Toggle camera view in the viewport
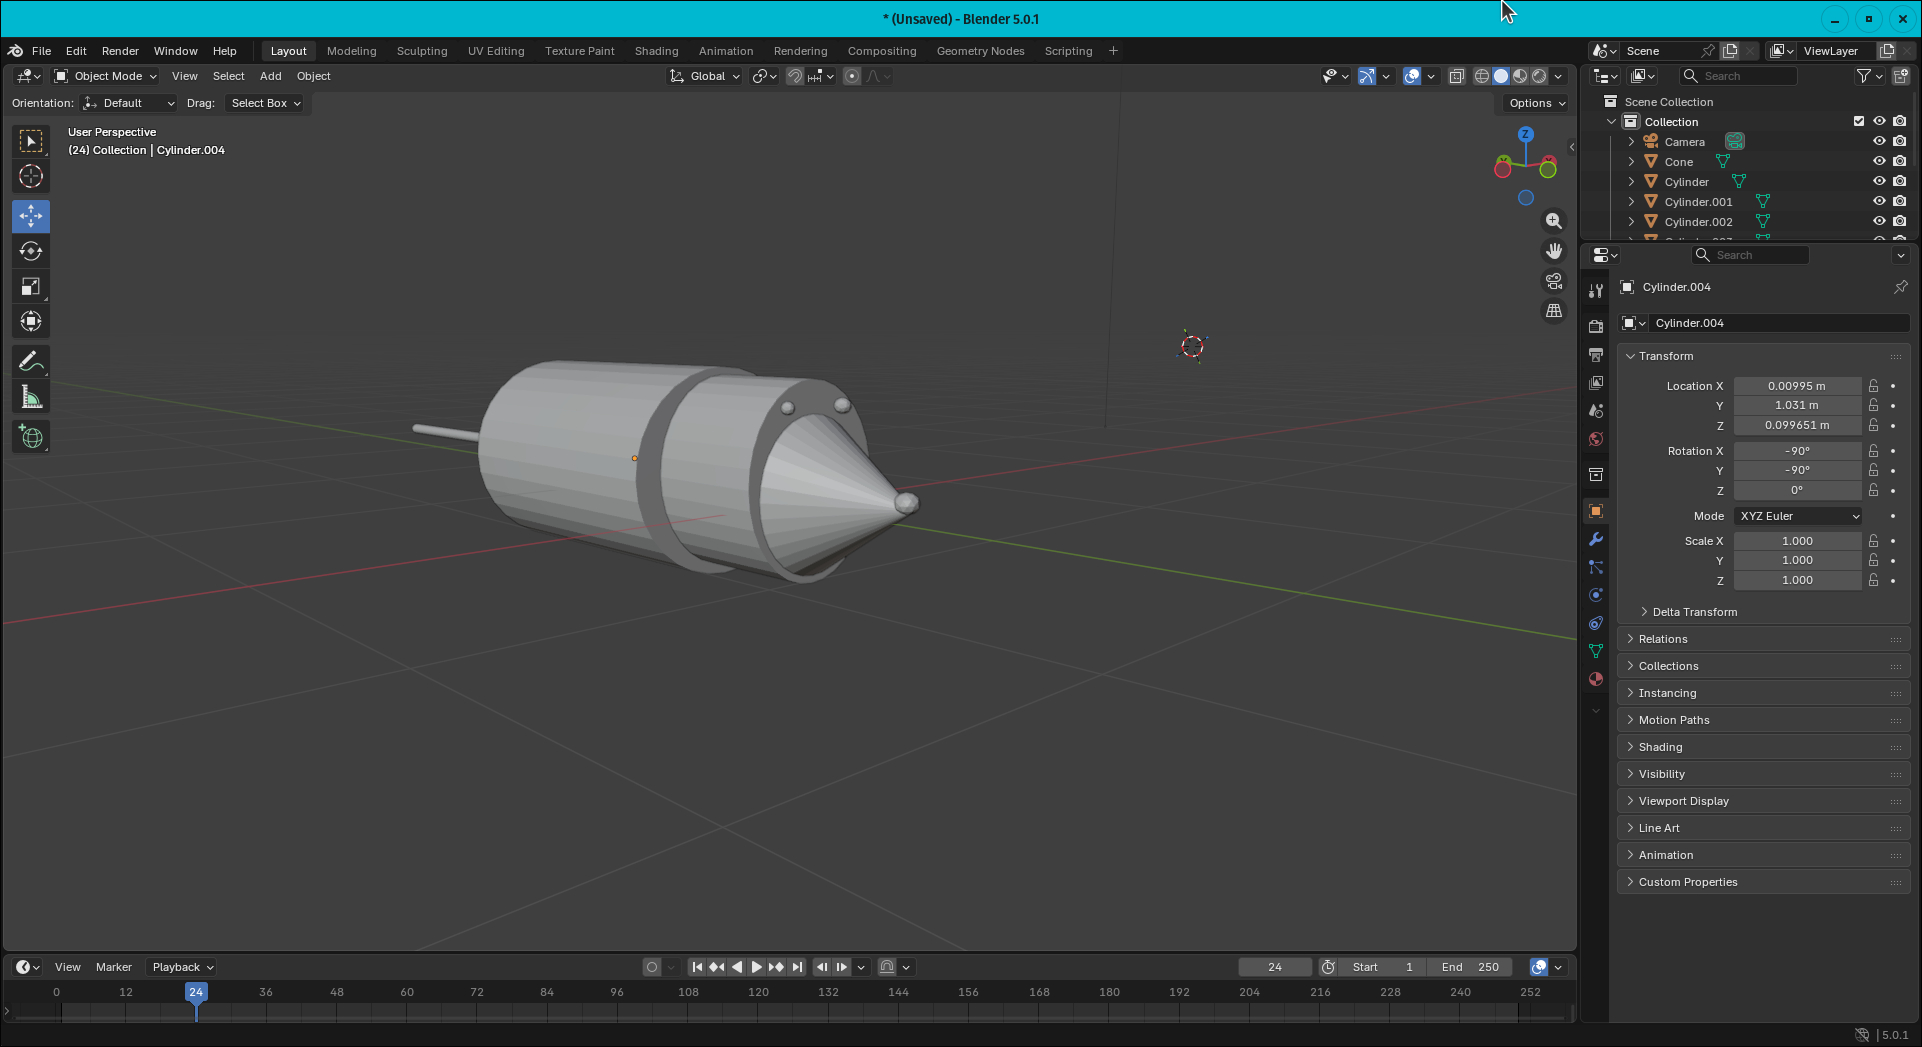Viewport: 1922px width, 1047px height. (1553, 281)
